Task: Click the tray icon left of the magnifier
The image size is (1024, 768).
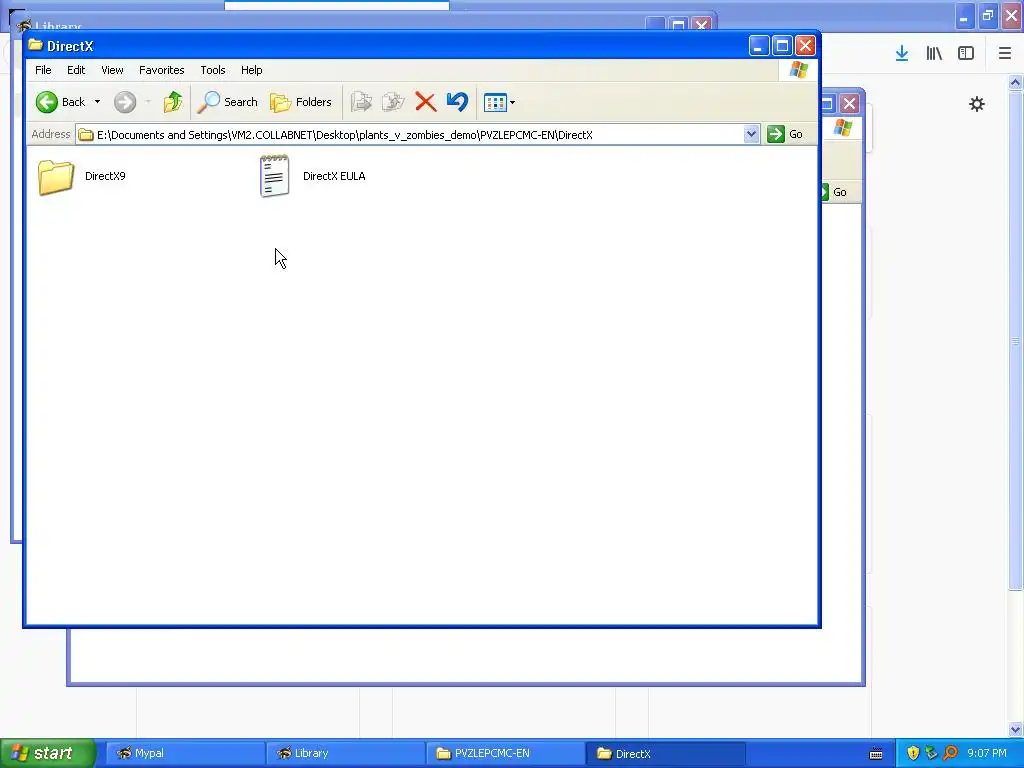Action: (x=931, y=753)
